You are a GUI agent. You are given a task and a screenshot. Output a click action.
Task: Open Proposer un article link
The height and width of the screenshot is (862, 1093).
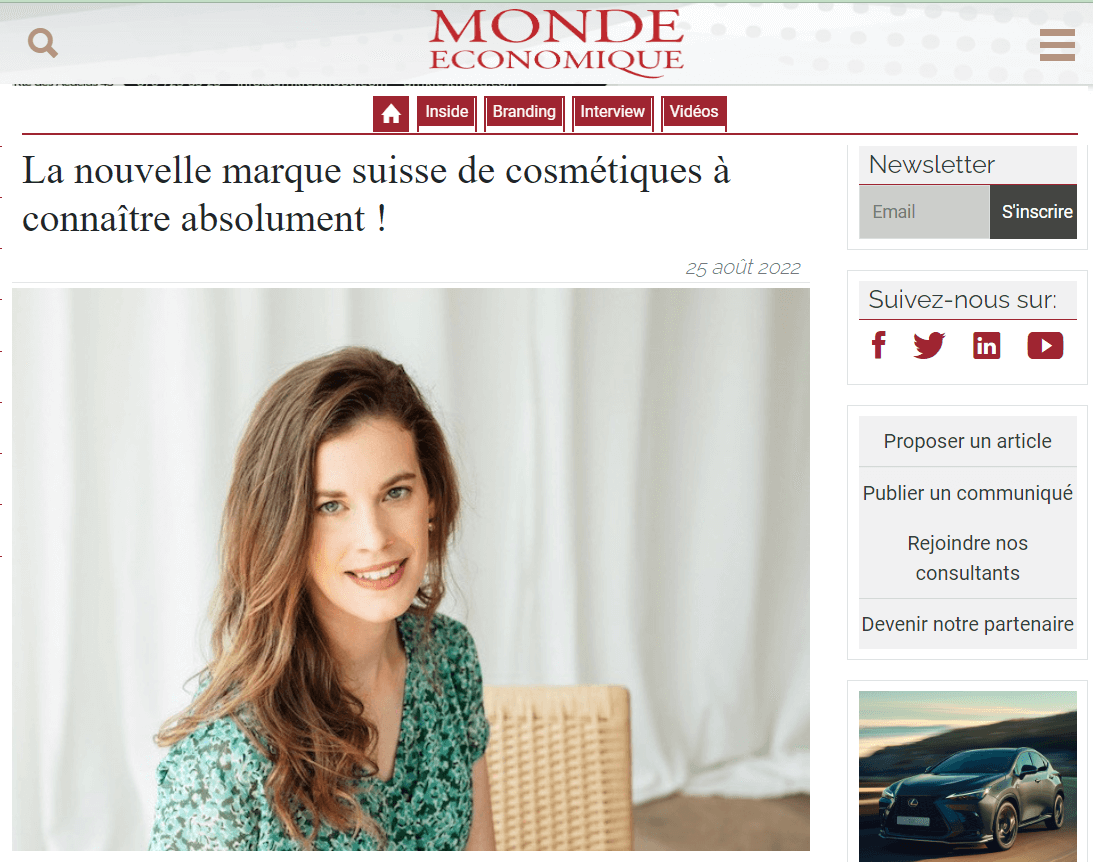(968, 441)
